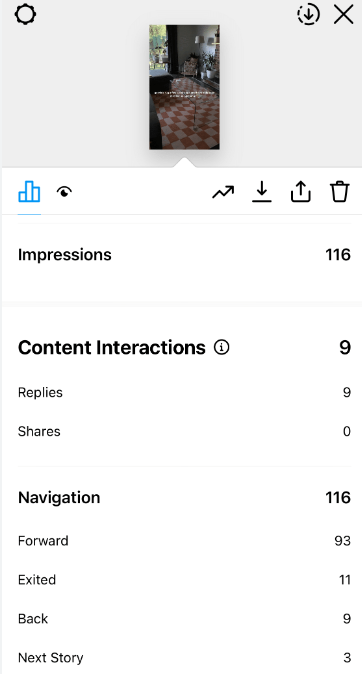Viewport: 362px width, 674px height.
Task: Open the settings gear icon
Action: (x=25, y=14)
